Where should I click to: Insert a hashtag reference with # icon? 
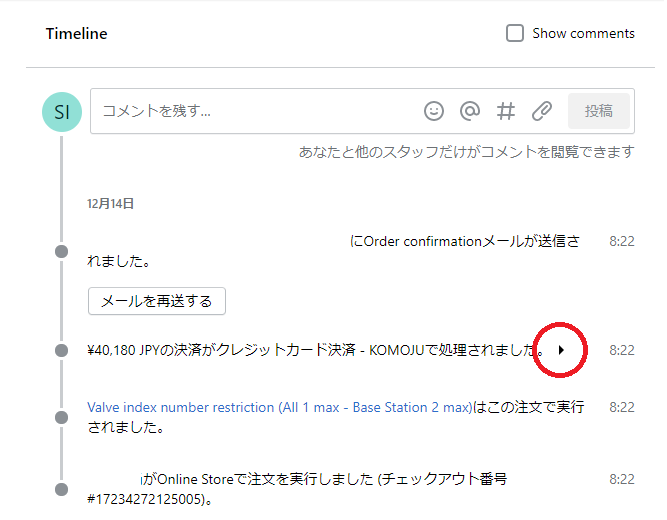(x=506, y=111)
